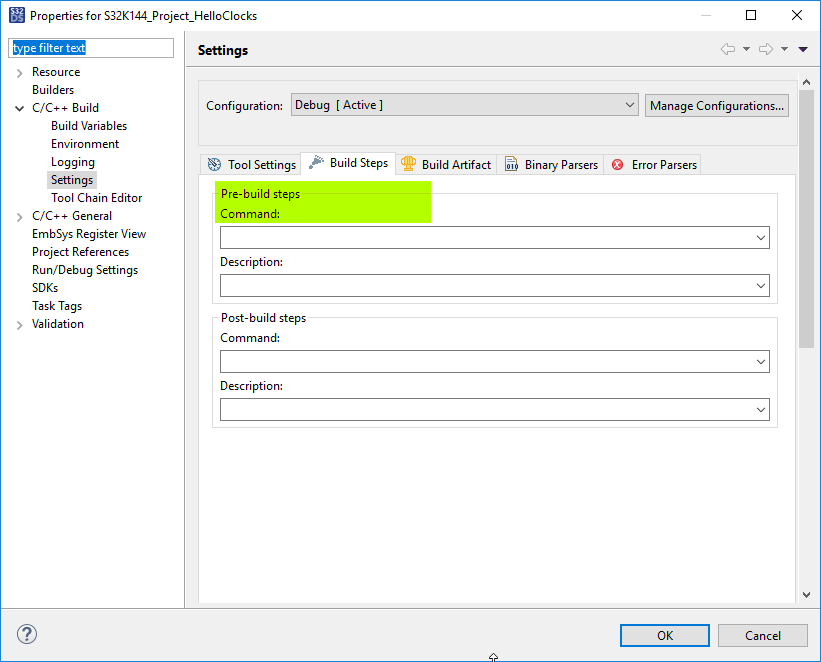Image resolution: width=821 pixels, height=662 pixels.
Task: Click the Binary Parsers tab icon
Action: [x=511, y=165]
